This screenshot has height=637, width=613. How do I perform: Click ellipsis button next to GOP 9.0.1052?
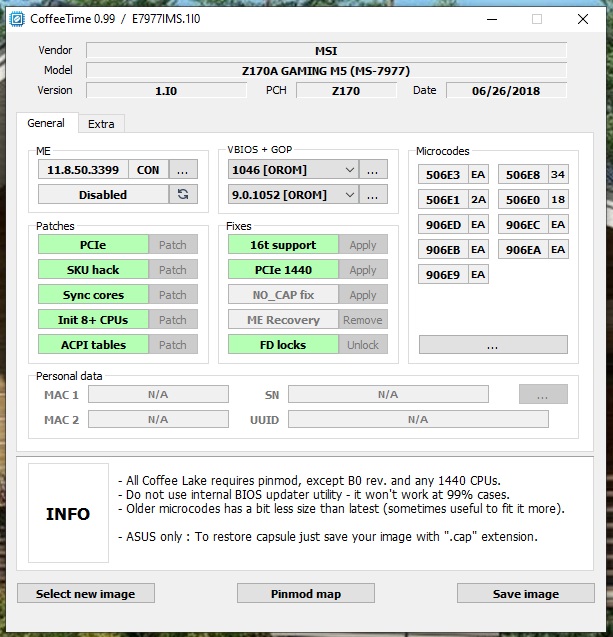click(x=373, y=195)
